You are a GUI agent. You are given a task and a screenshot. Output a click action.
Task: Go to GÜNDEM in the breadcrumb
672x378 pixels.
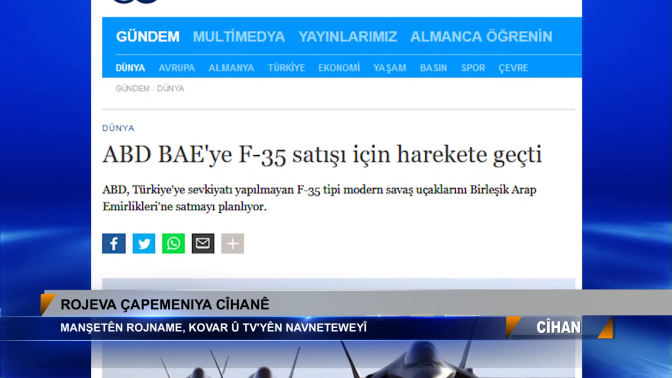tap(132, 89)
